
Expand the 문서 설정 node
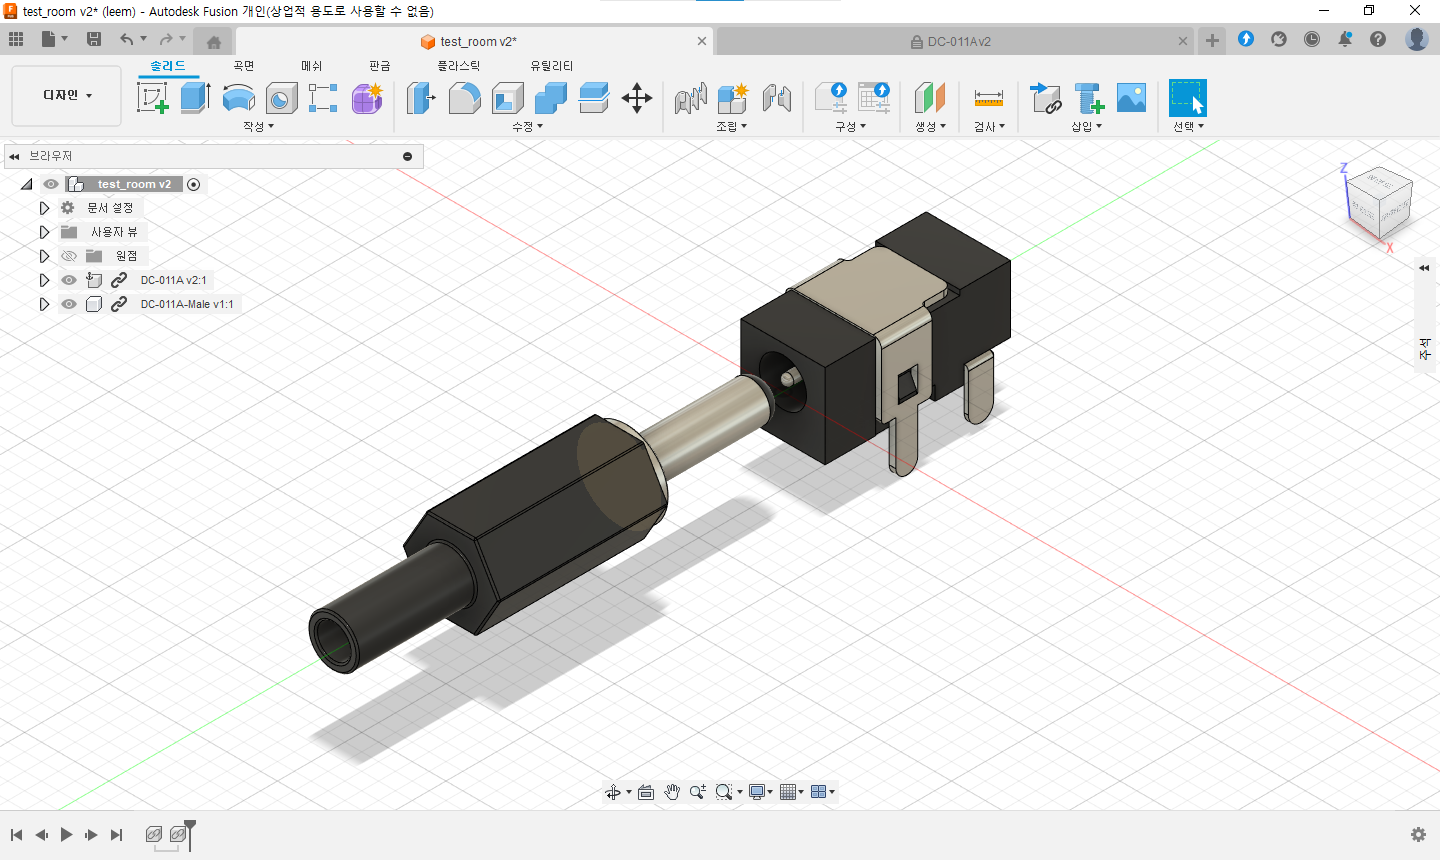pyautogui.click(x=44, y=208)
